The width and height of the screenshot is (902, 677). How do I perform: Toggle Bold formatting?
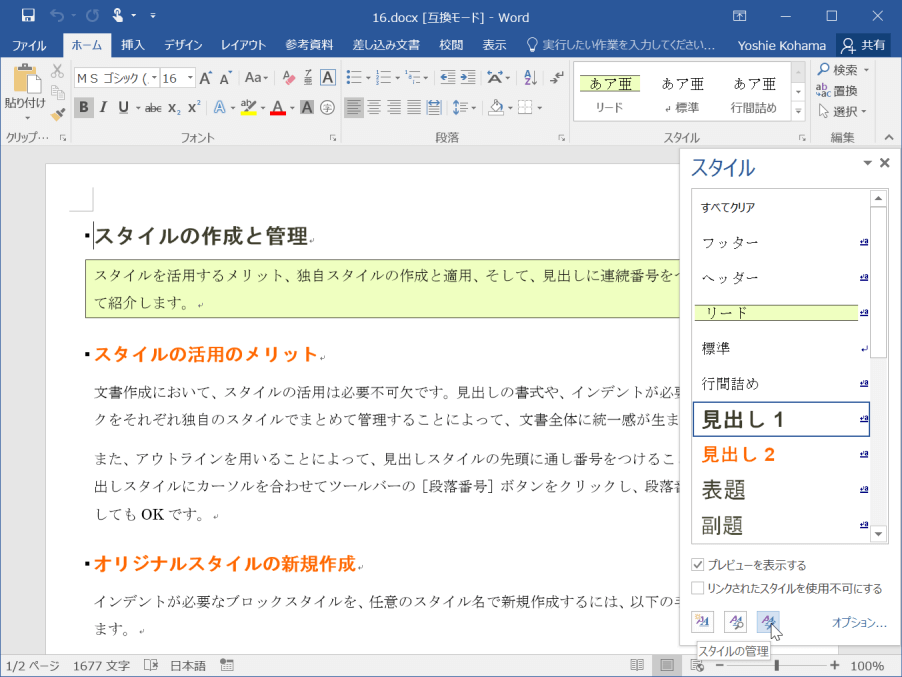(x=84, y=108)
